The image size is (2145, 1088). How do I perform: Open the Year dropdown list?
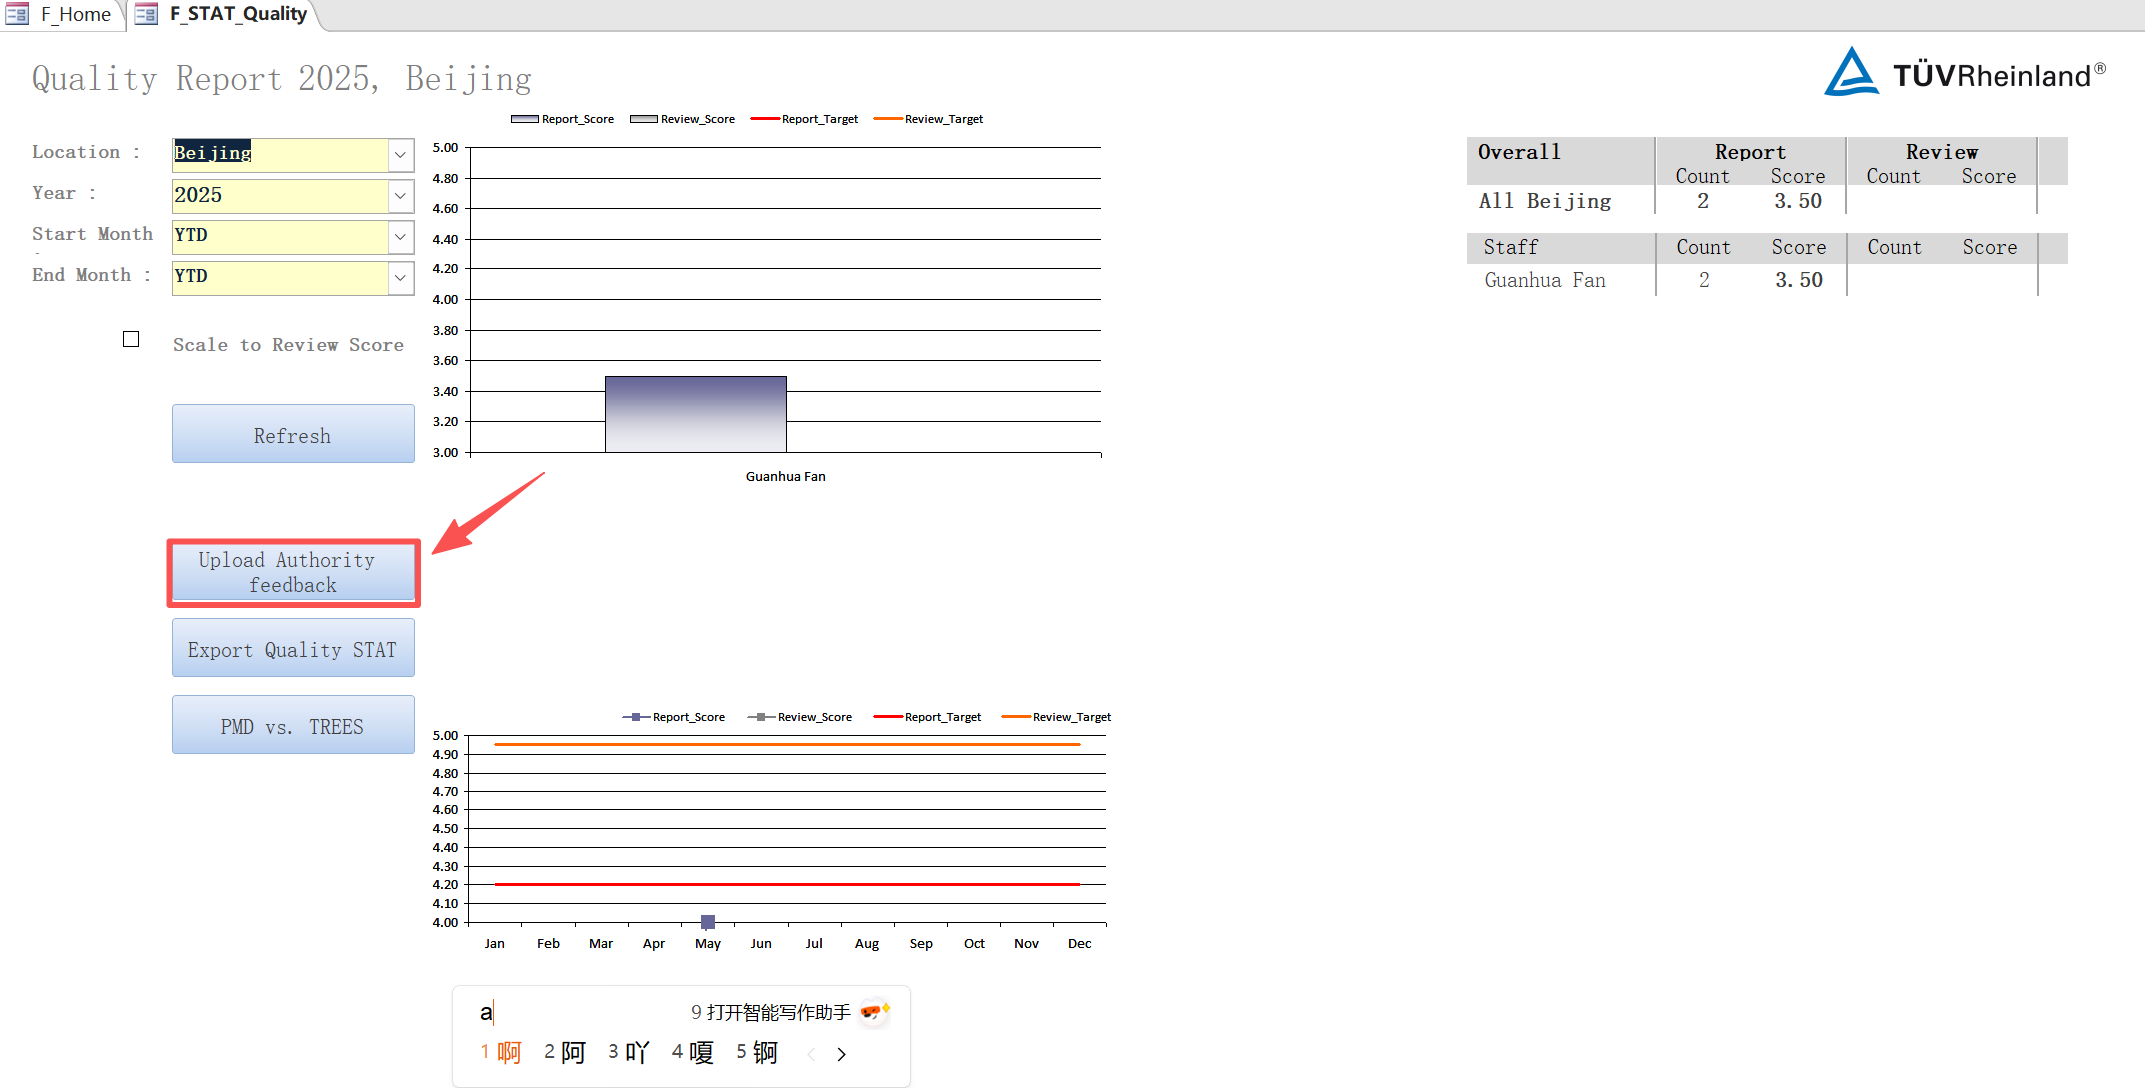(x=400, y=195)
